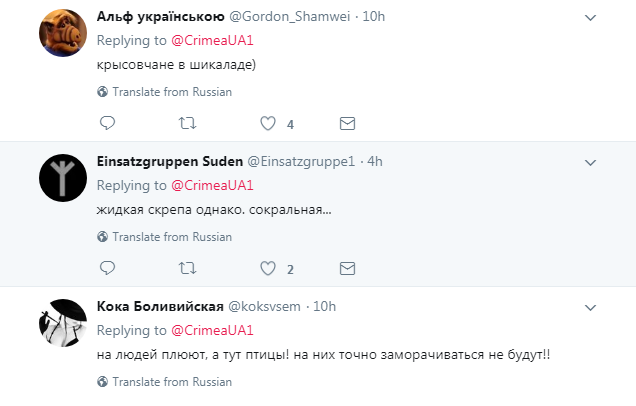Viewport: 636px width, 406px height.
Task: Reply to Einsatzgruppen Suden's tweet
Action: click(x=108, y=269)
